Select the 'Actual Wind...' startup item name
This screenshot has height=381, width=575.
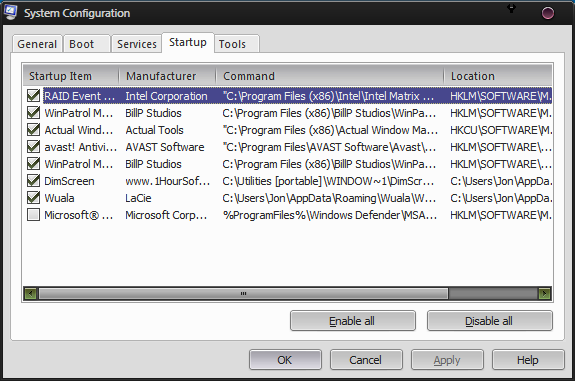78,130
